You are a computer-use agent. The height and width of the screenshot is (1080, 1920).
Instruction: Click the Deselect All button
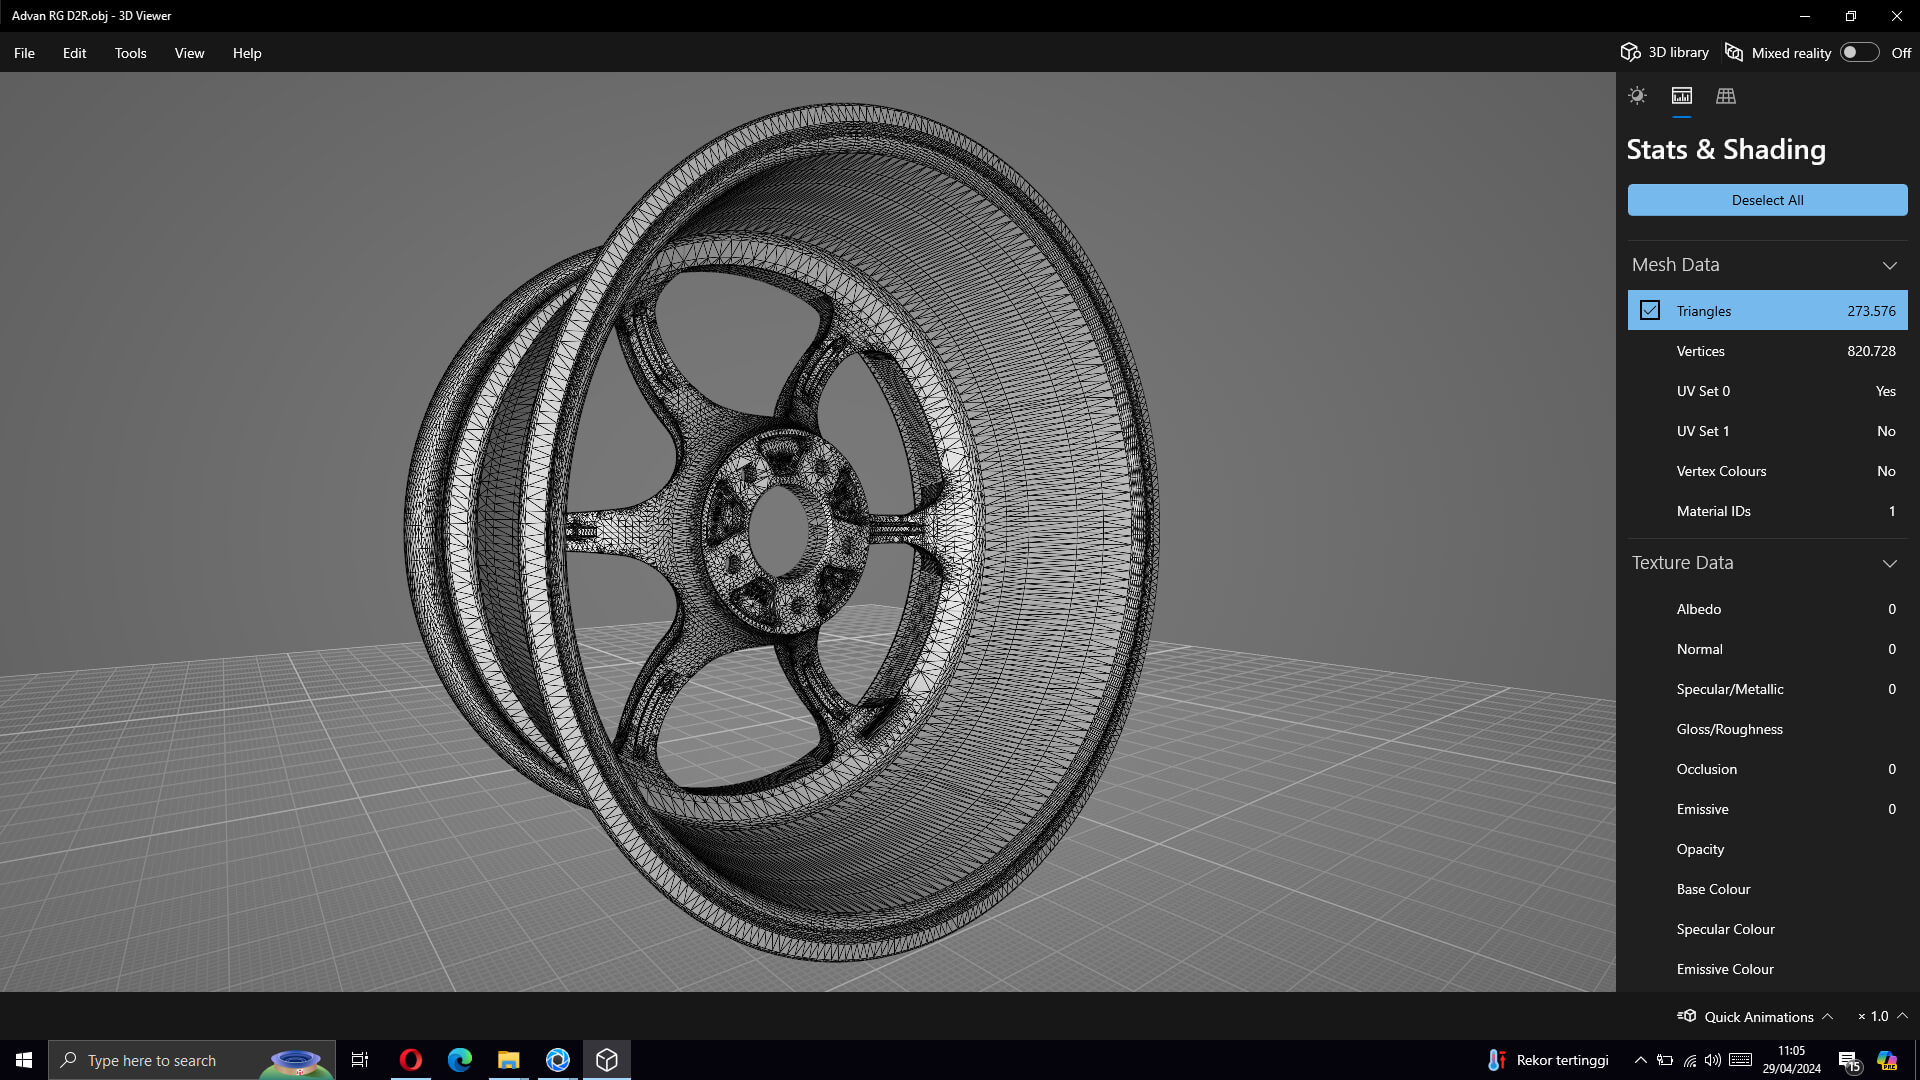[1767, 200]
